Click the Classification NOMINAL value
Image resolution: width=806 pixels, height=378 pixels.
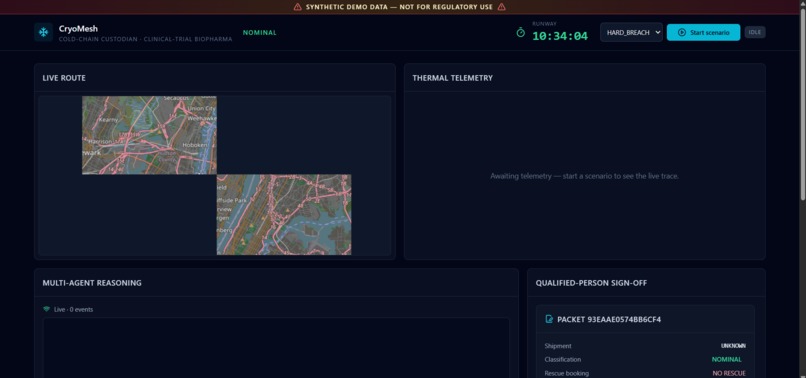click(726, 359)
